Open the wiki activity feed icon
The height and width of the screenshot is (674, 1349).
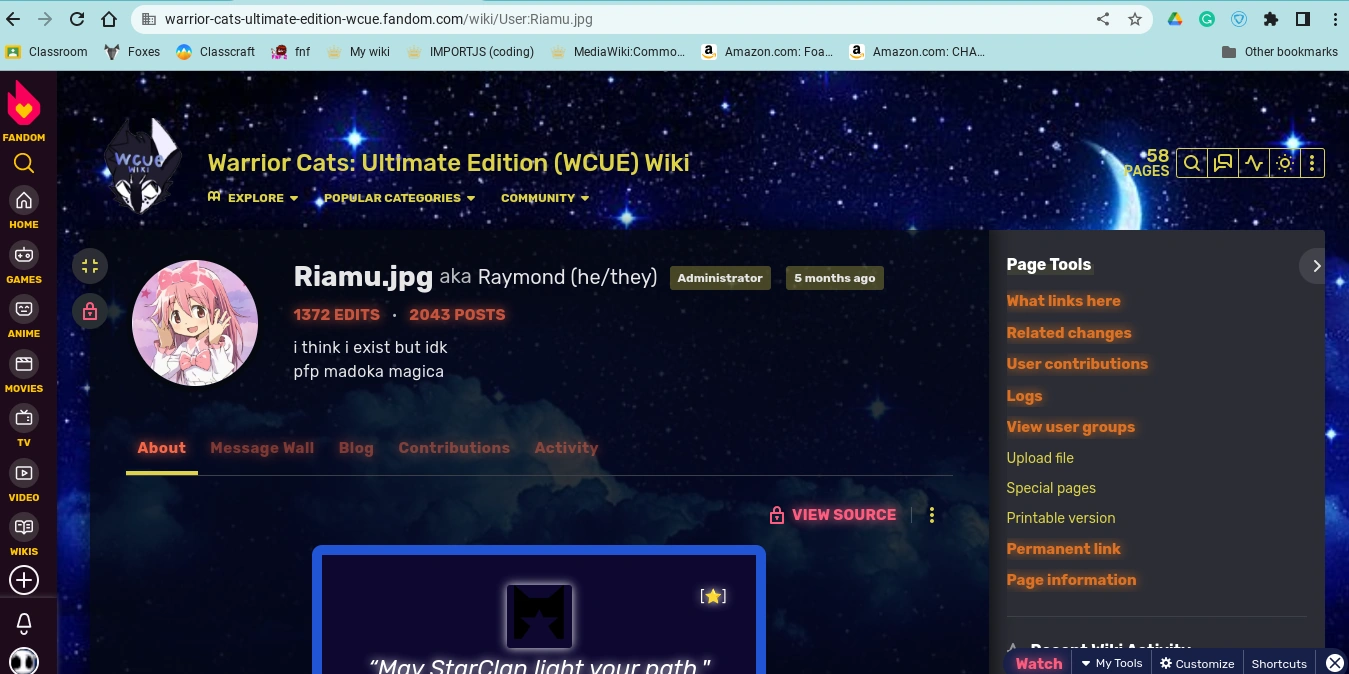1253,163
